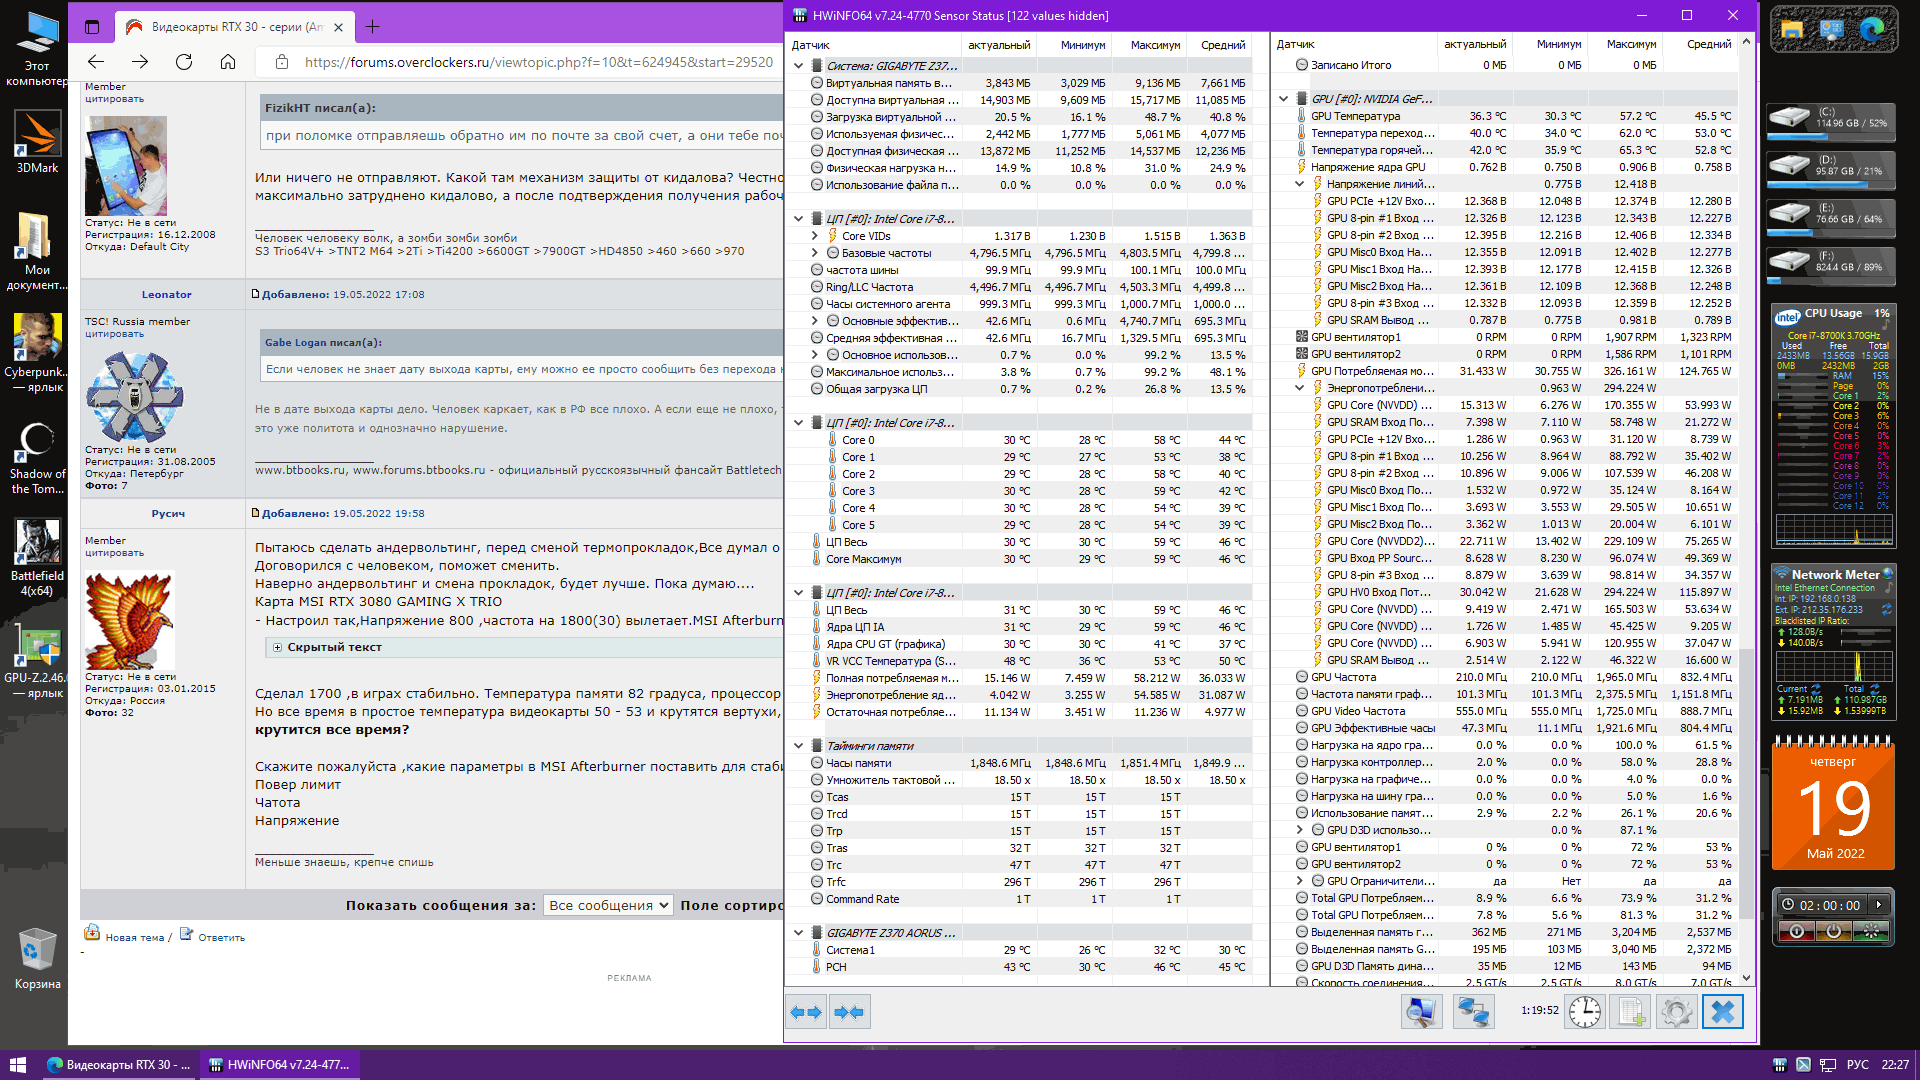This screenshot has width=1920, height=1080.
Task: Click the browser address bar URL field
Action: click(538, 62)
